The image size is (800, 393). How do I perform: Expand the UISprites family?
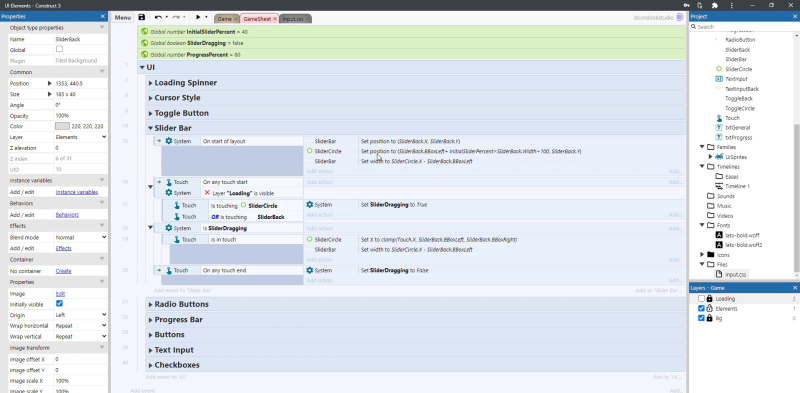[x=710, y=157]
